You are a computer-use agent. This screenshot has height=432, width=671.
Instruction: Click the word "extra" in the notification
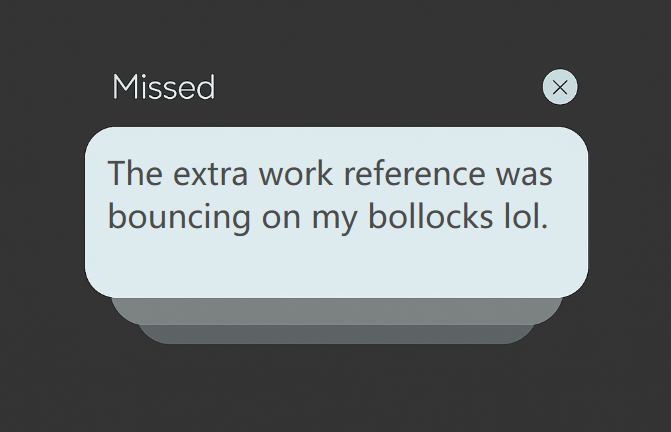[210, 174]
